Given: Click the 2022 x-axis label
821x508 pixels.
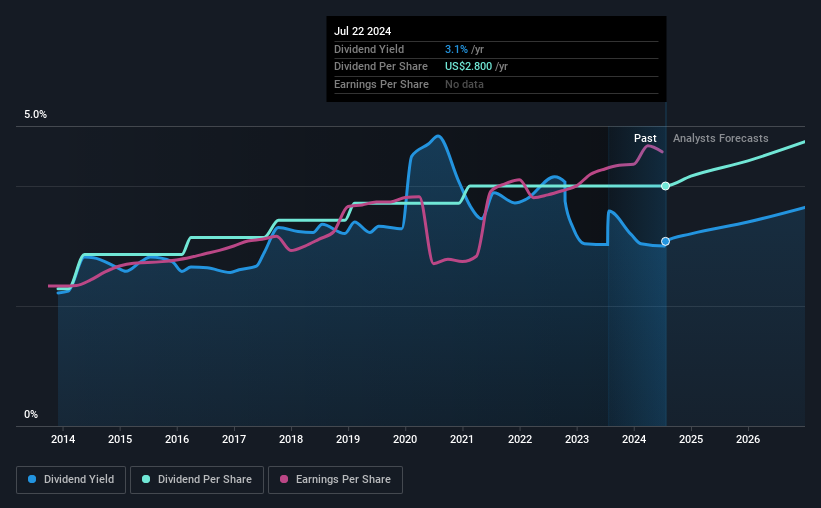Looking at the screenshot, I should click(520, 439).
